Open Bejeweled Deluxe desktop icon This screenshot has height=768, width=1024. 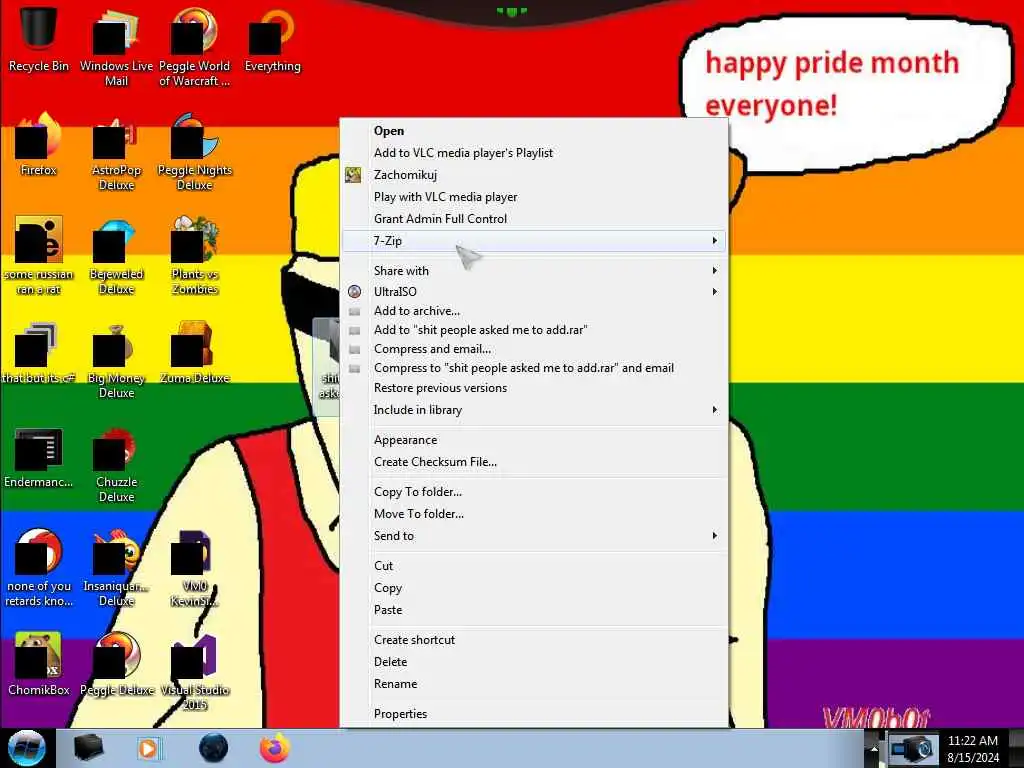[116, 255]
